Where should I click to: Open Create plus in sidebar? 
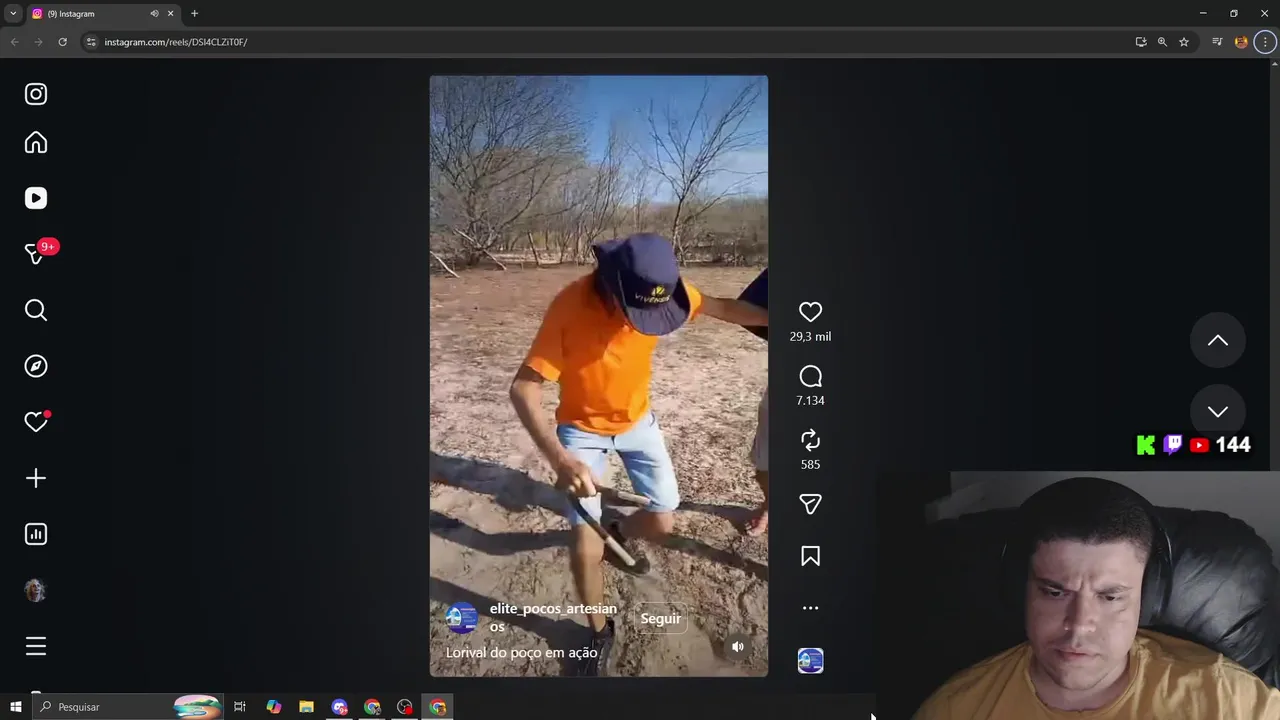click(36, 478)
